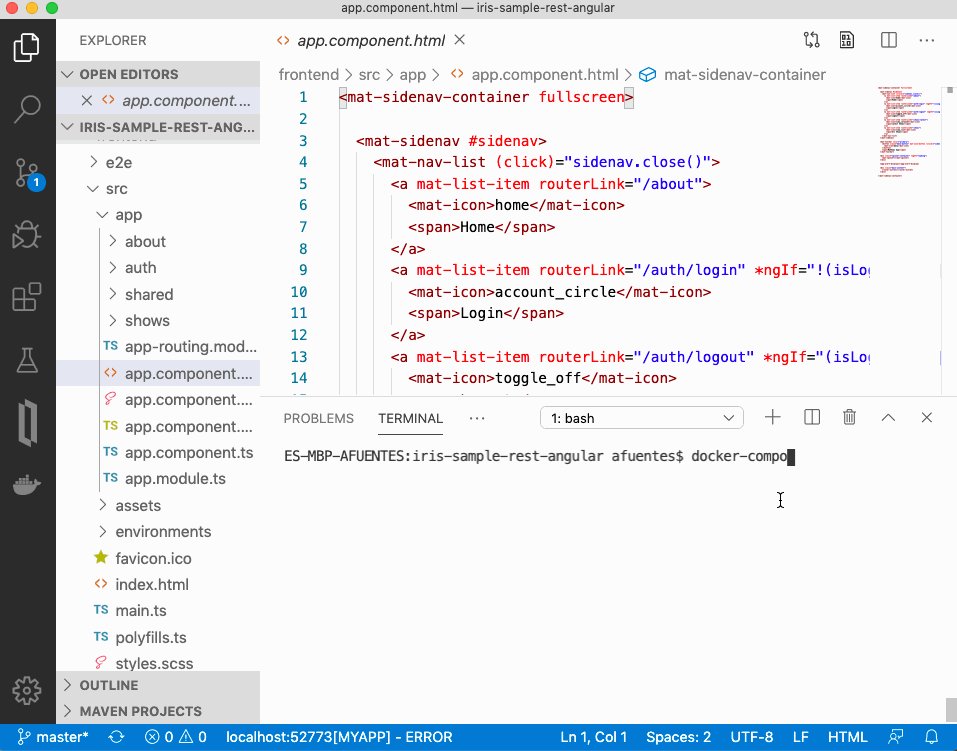The height and width of the screenshot is (751, 957).
Task: Split the terminal panel
Action: coord(811,418)
